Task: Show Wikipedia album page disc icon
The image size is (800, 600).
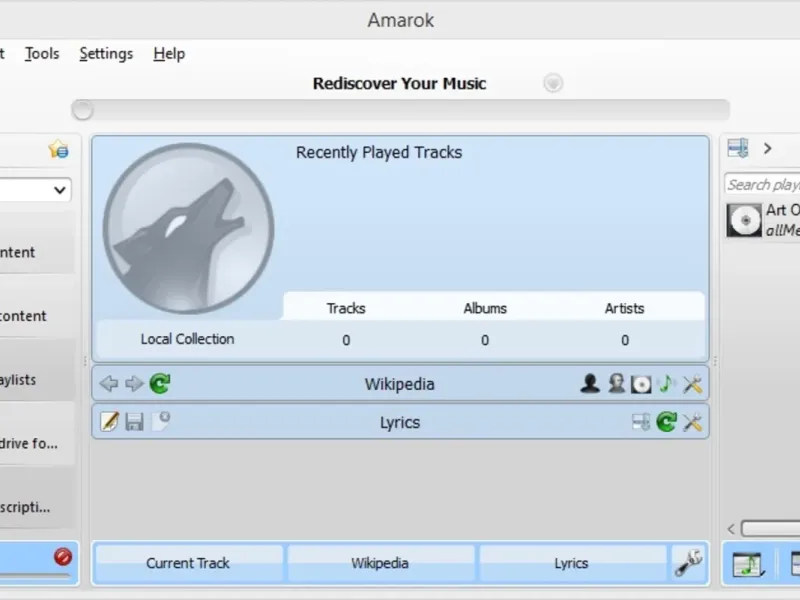Action: coord(641,384)
